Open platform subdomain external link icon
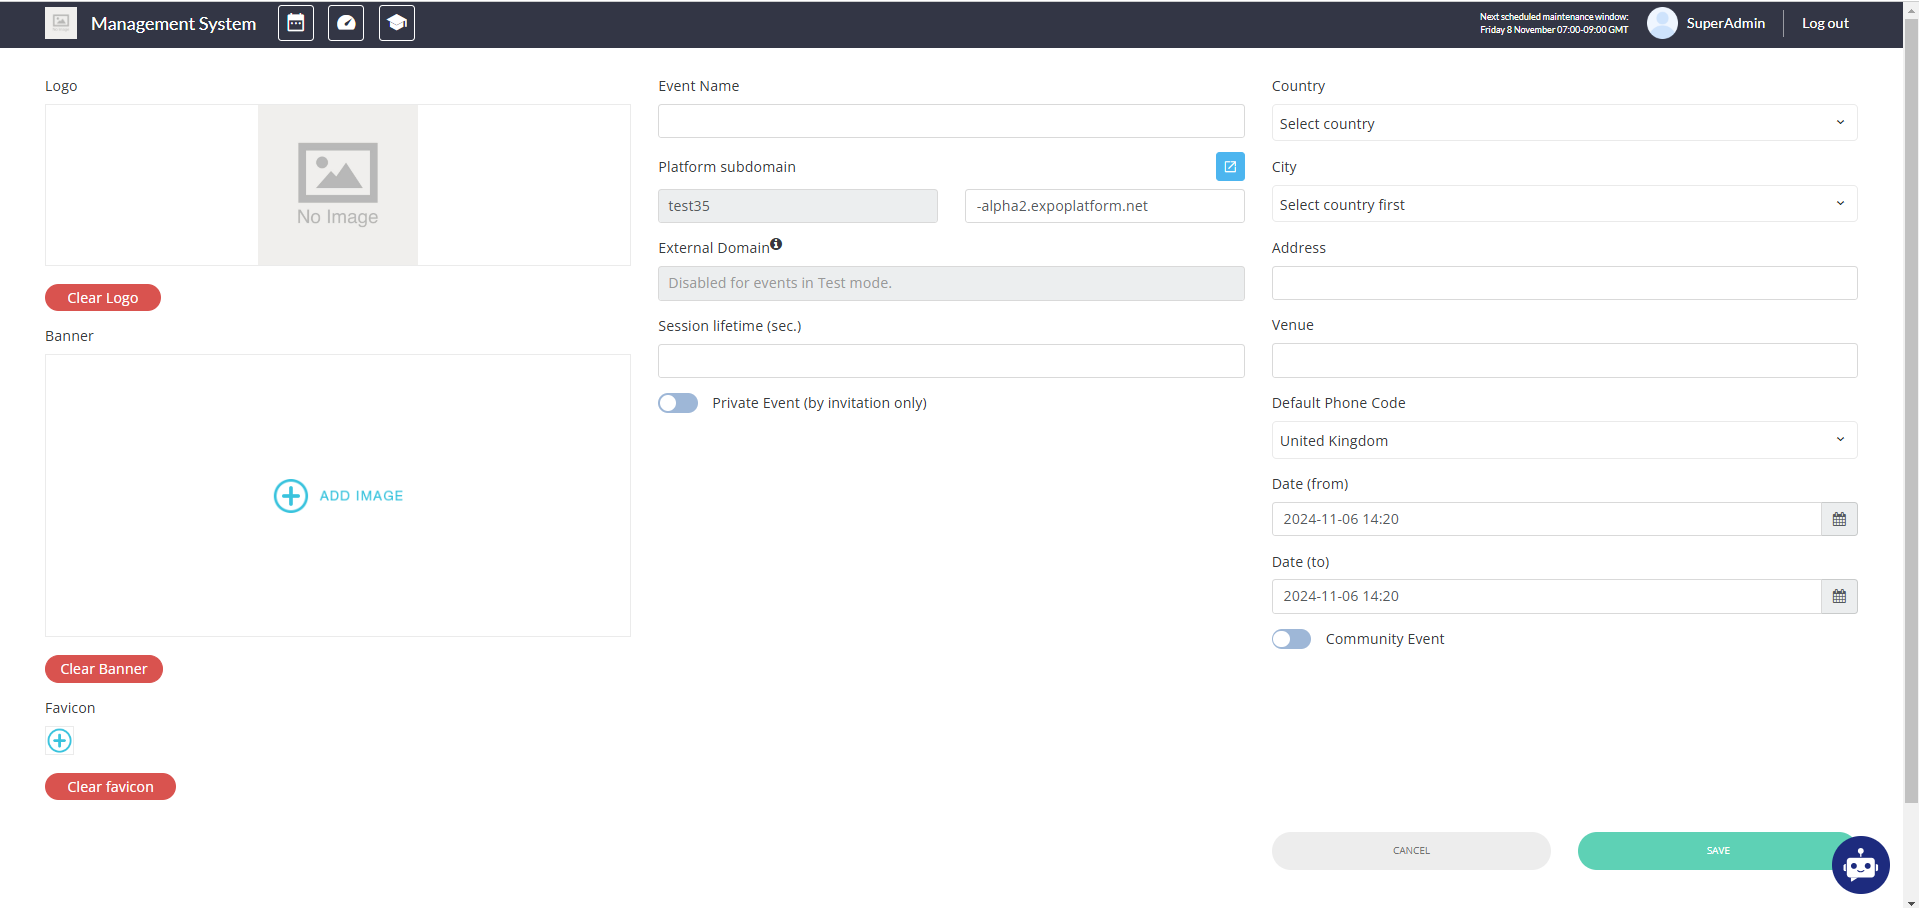The width and height of the screenshot is (1919, 908). coord(1230,167)
